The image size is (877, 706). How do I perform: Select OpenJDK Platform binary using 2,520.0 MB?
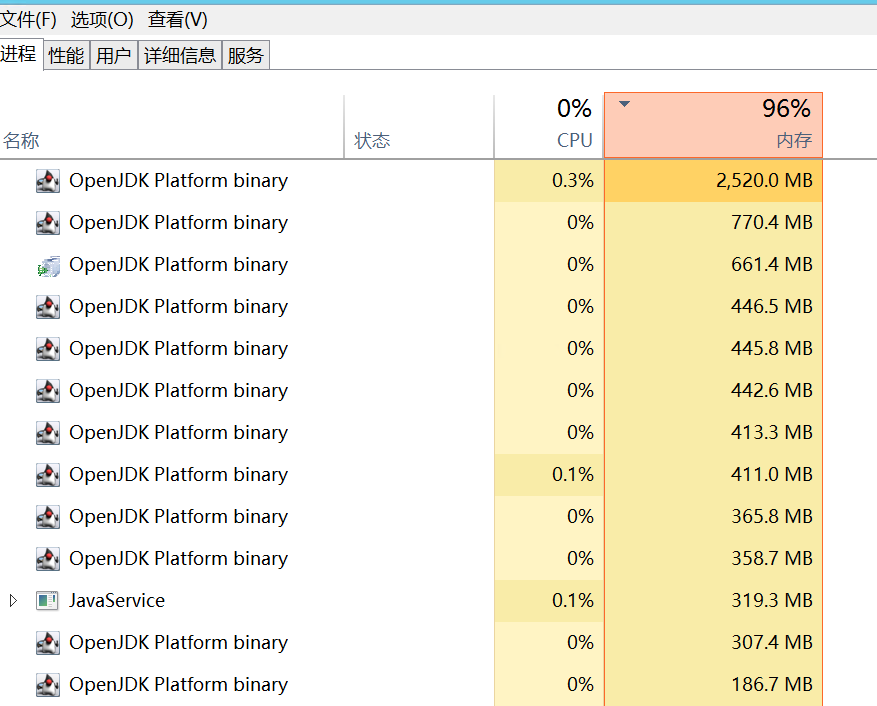178,181
